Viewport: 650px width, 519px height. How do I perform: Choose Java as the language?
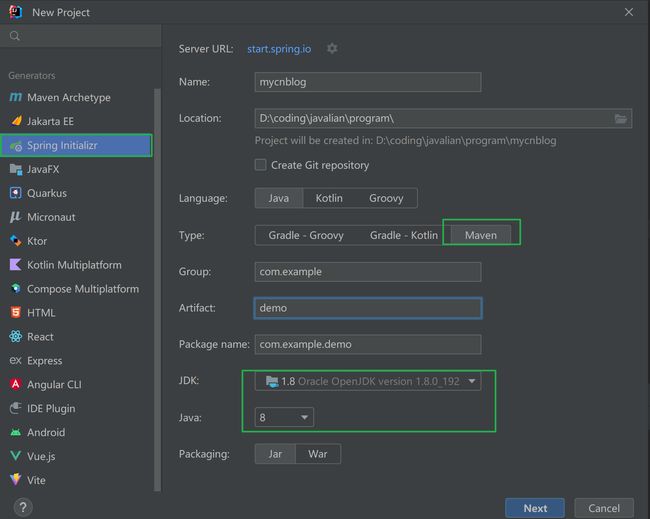click(279, 198)
